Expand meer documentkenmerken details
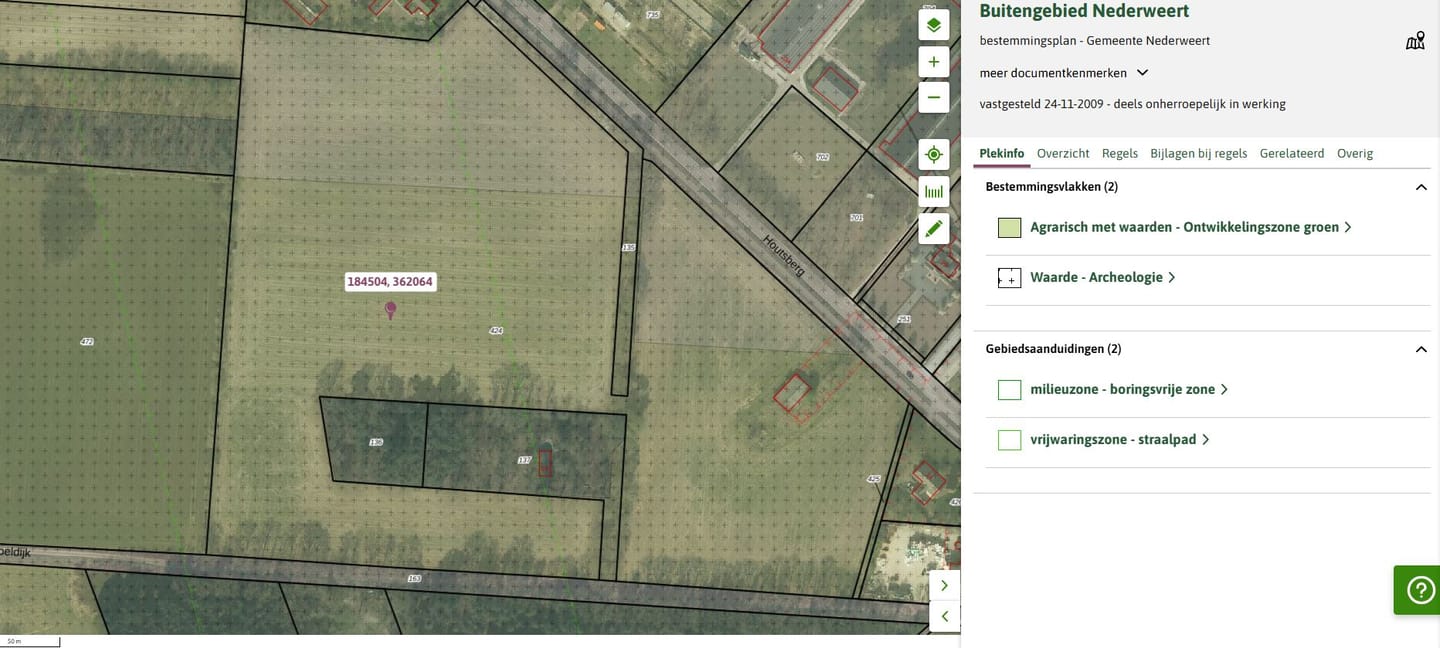 tap(1064, 73)
